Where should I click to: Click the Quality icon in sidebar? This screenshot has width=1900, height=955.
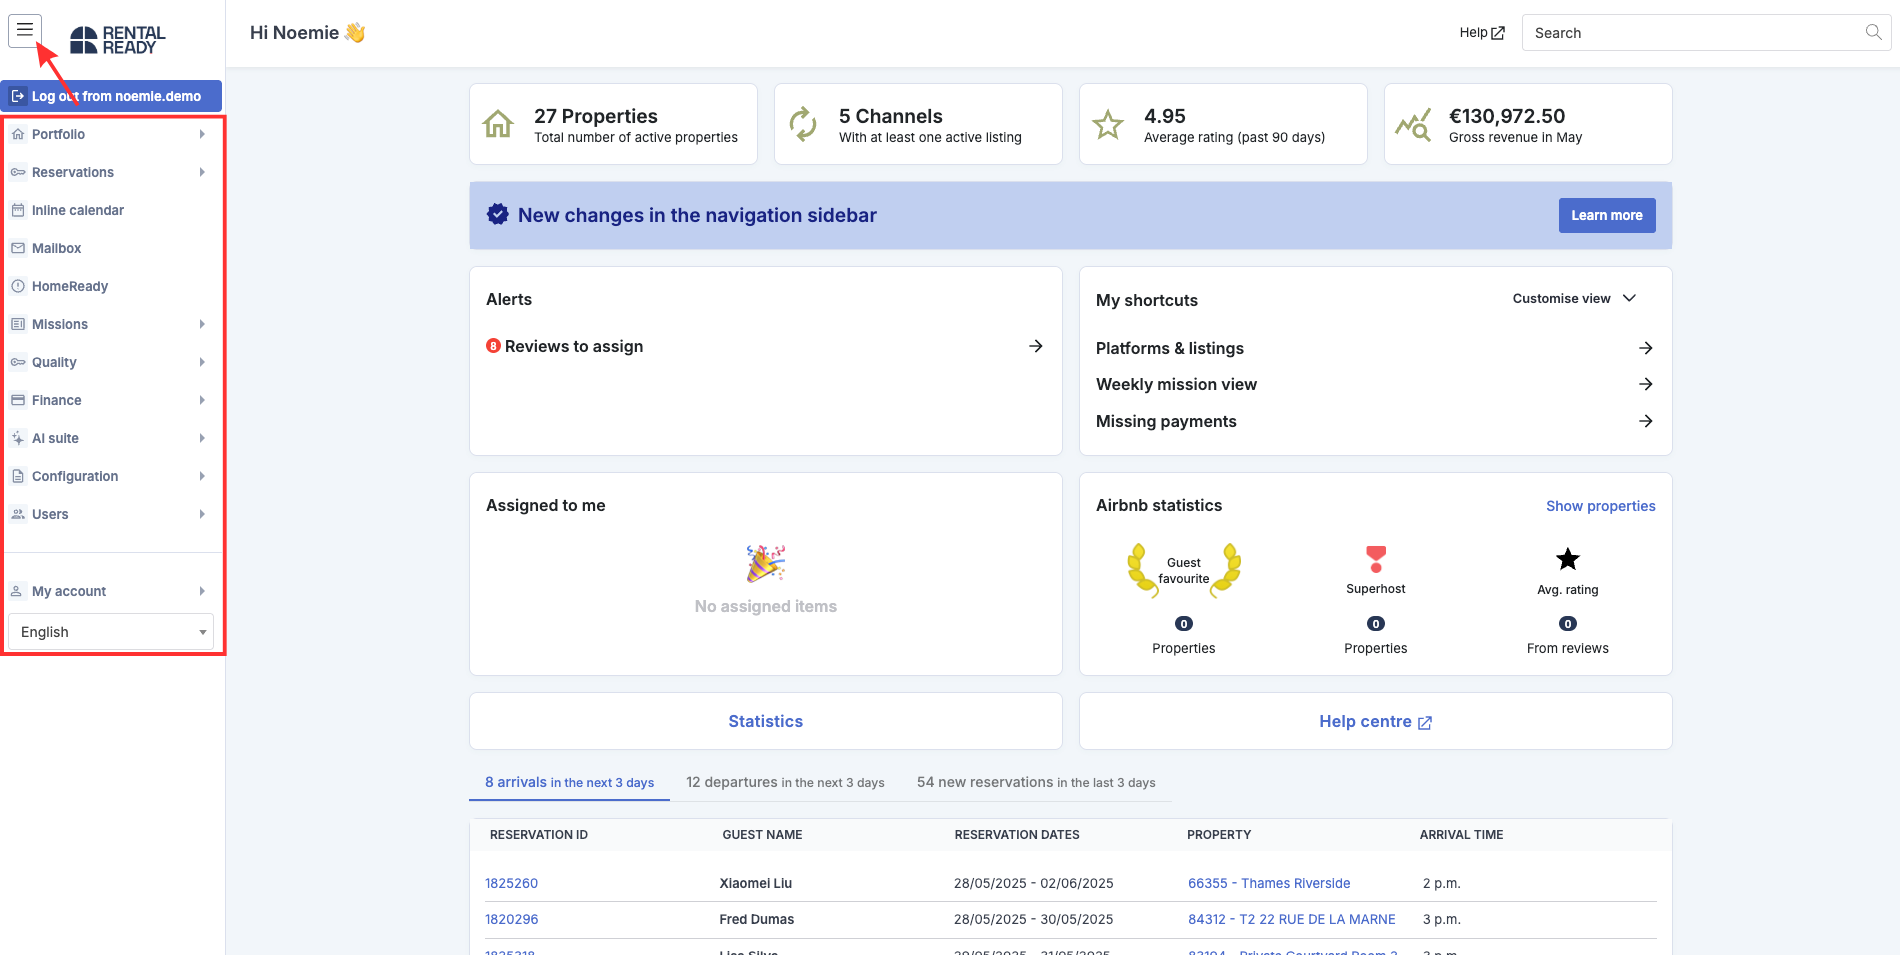coord(18,362)
